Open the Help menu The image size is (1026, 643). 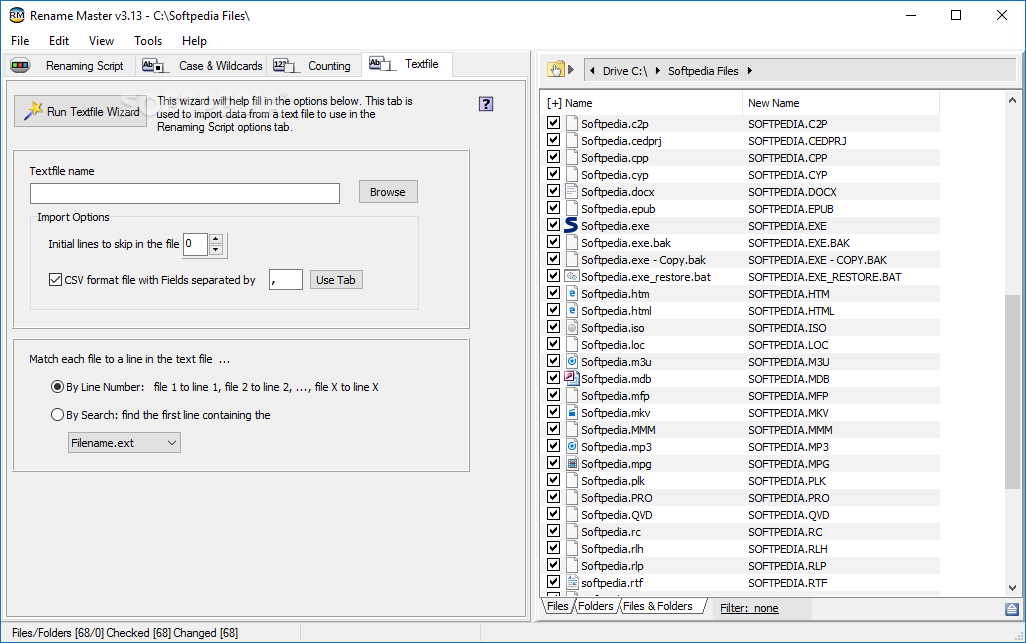(194, 41)
